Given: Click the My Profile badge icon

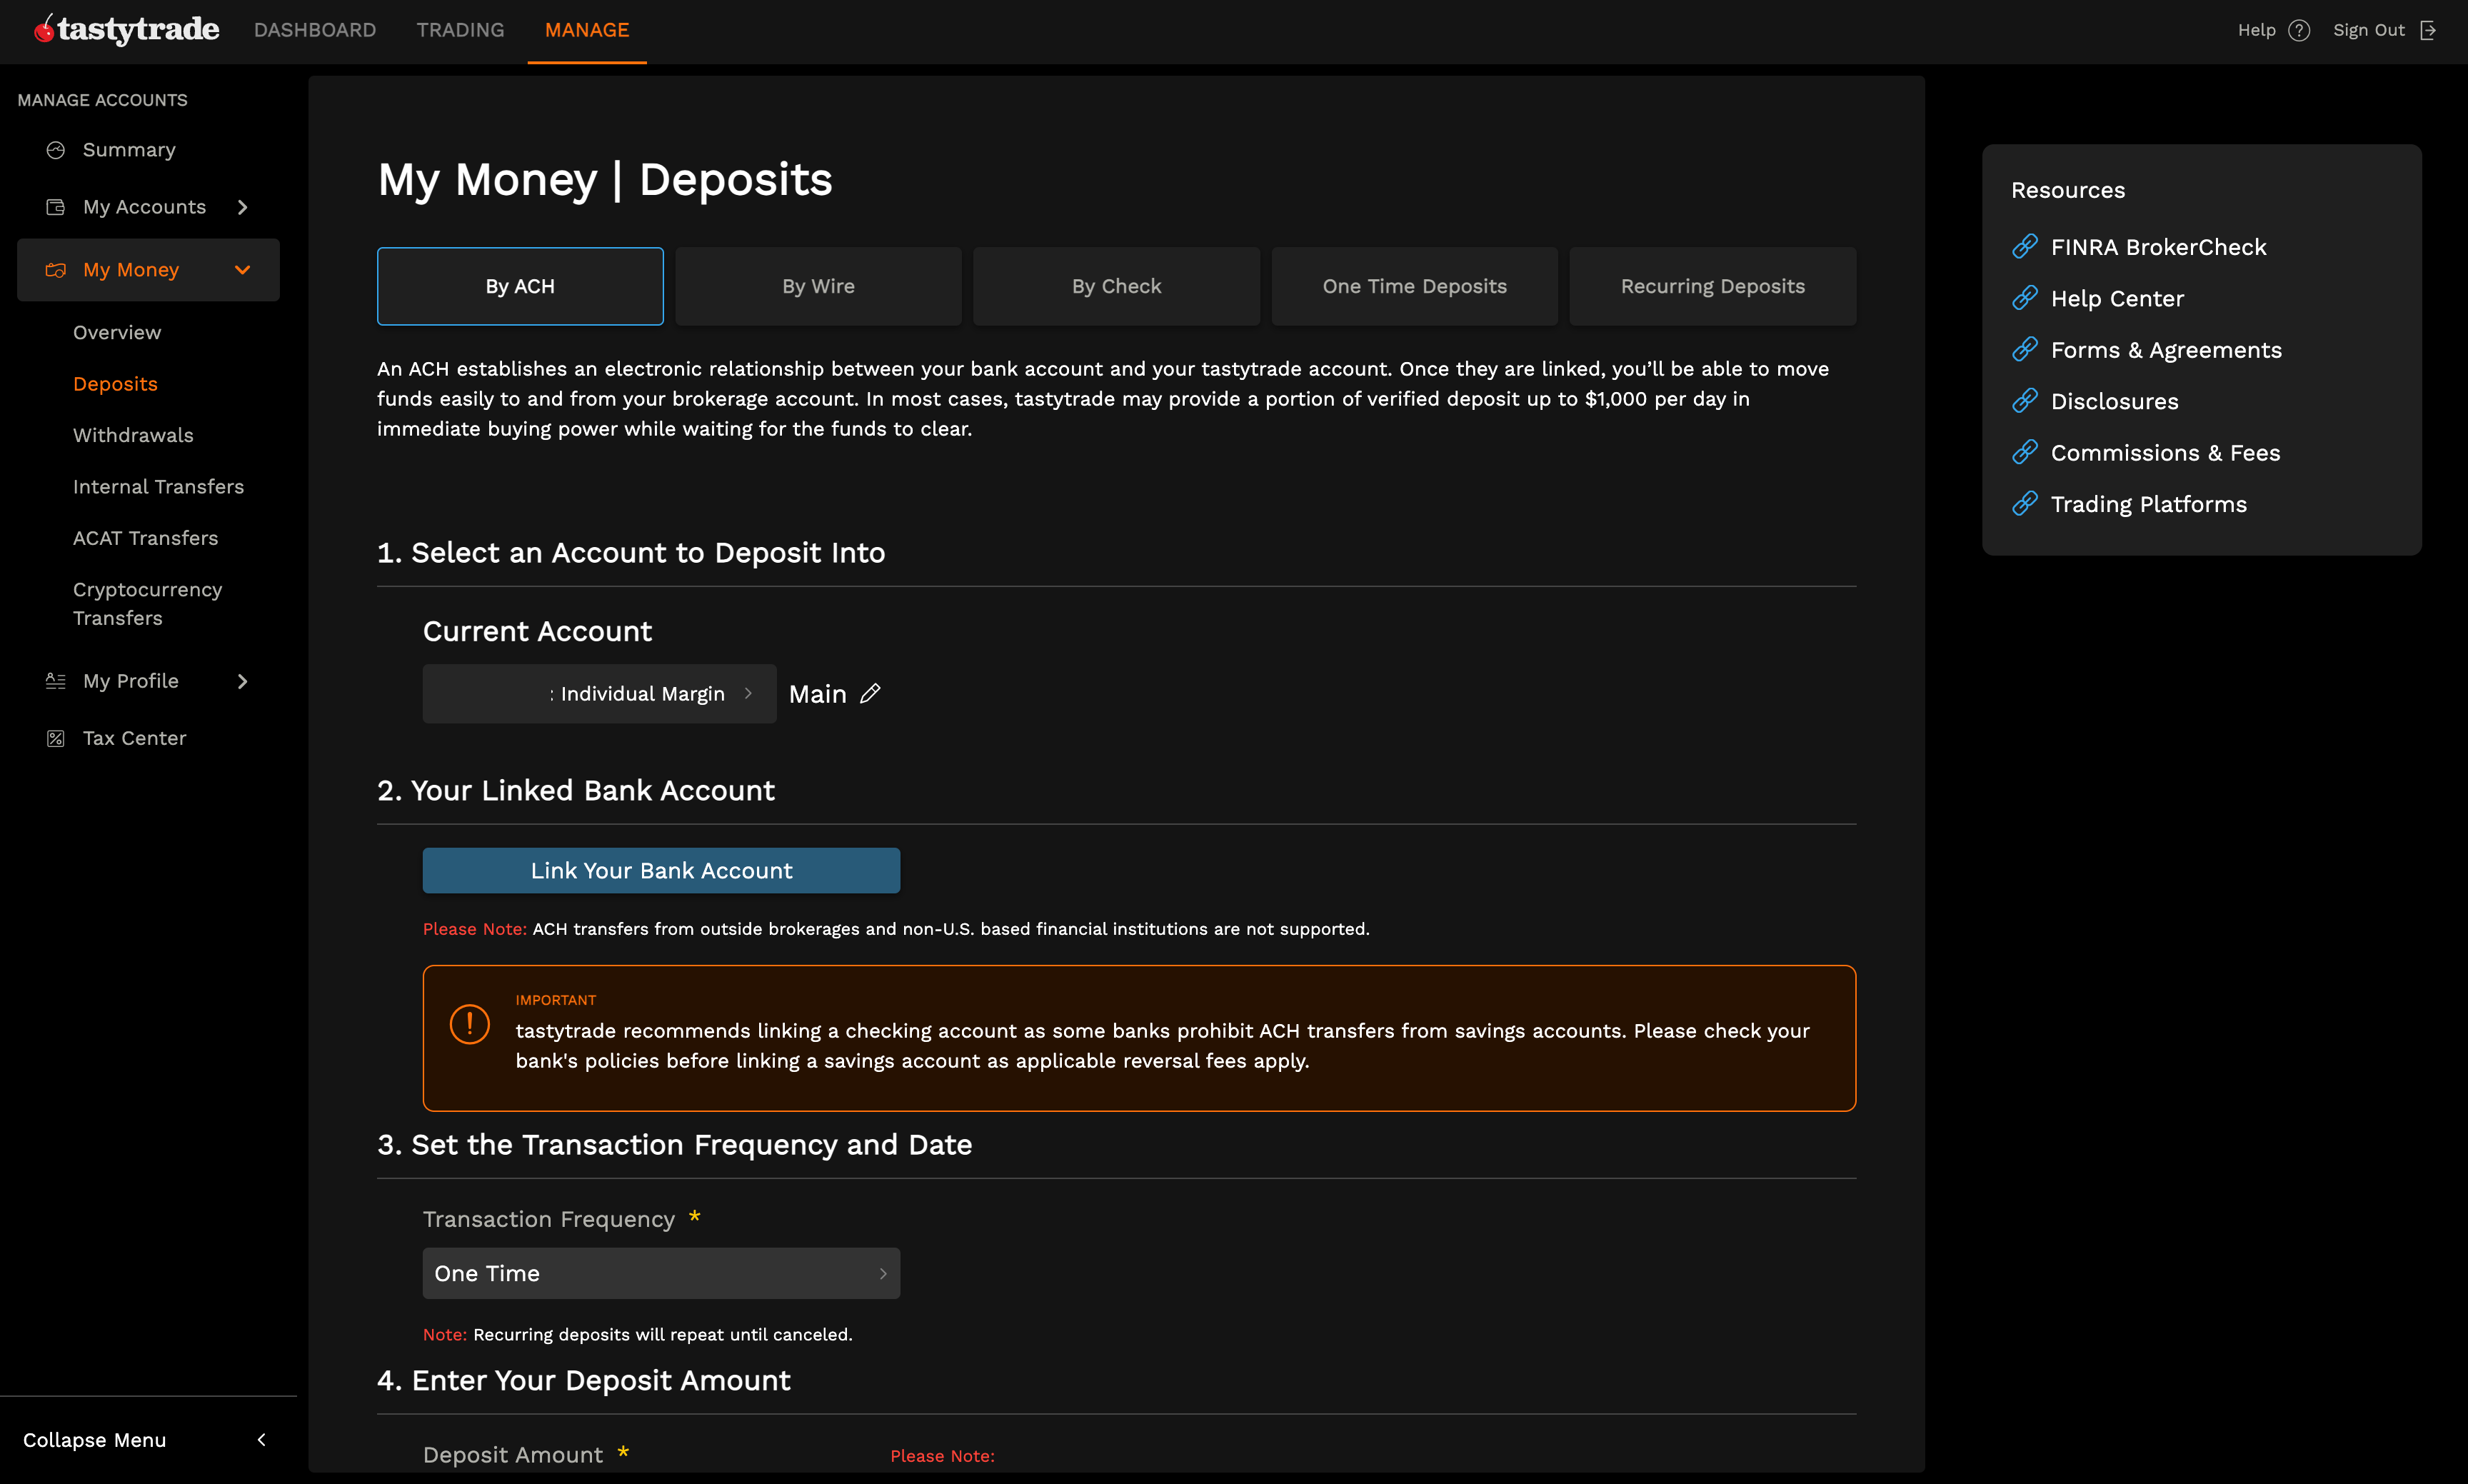Looking at the screenshot, I should pyautogui.click(x=55, y=681).
